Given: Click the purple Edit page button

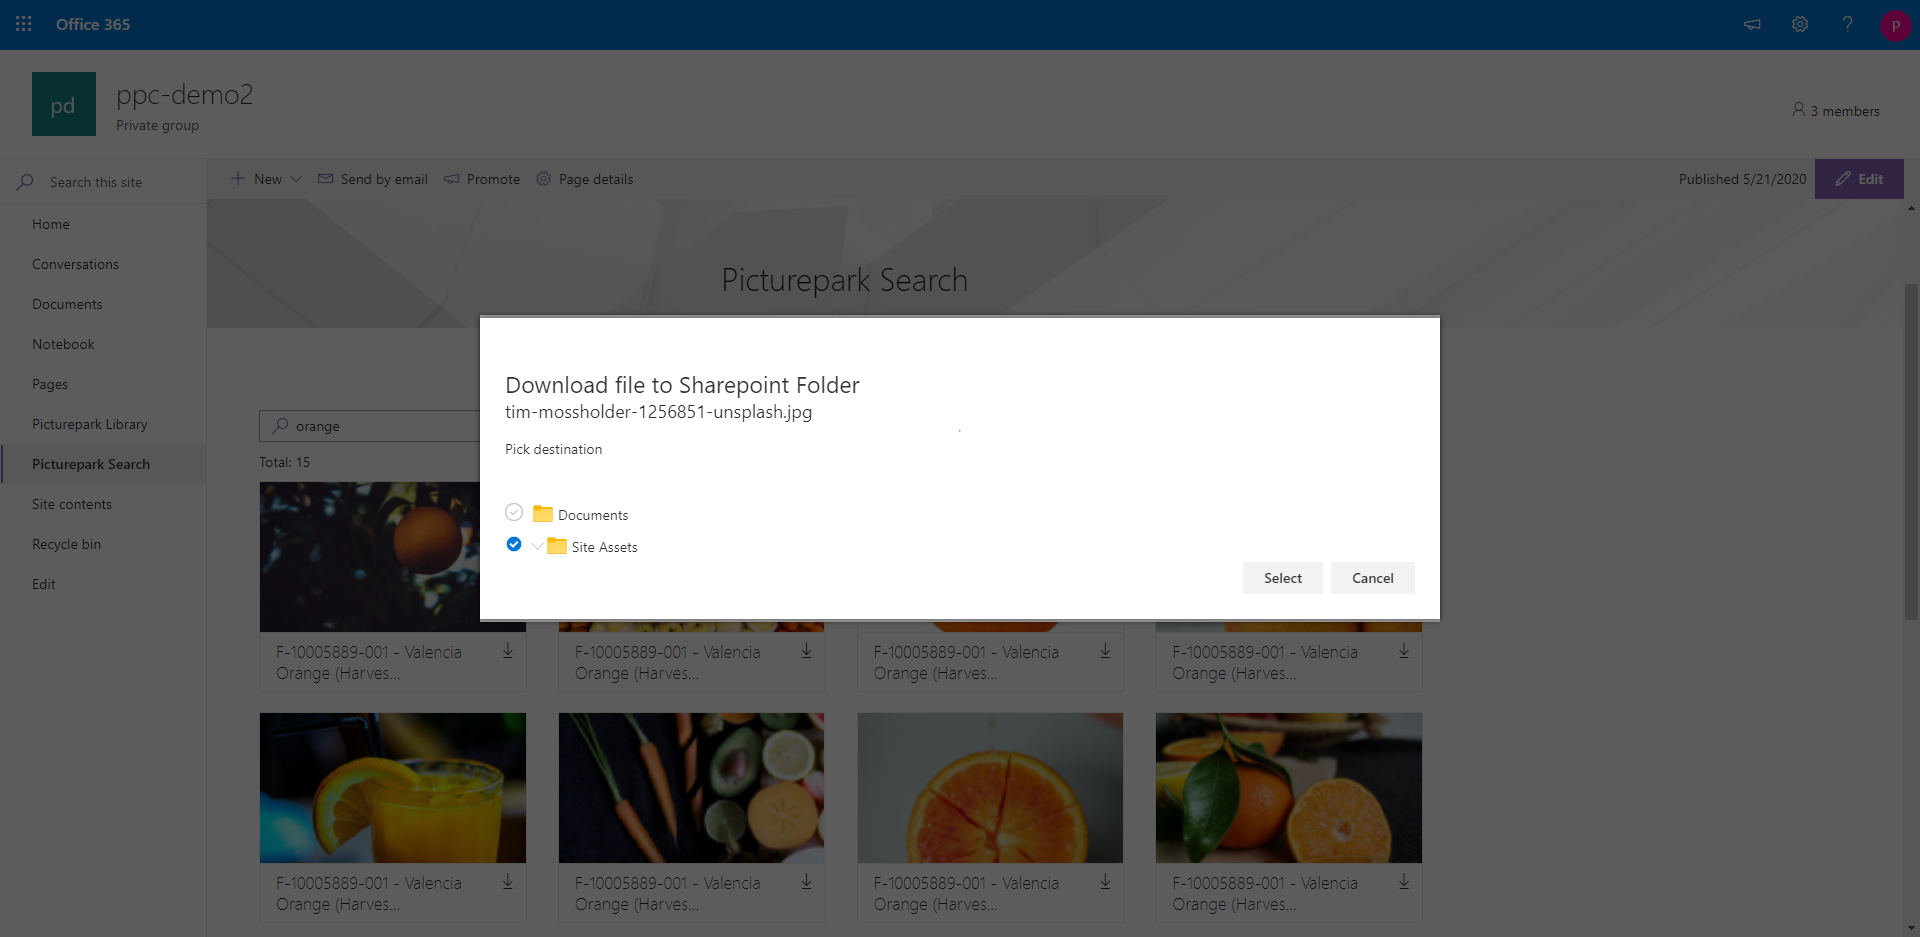Looking at the screenshot, I should (1859, 179).
